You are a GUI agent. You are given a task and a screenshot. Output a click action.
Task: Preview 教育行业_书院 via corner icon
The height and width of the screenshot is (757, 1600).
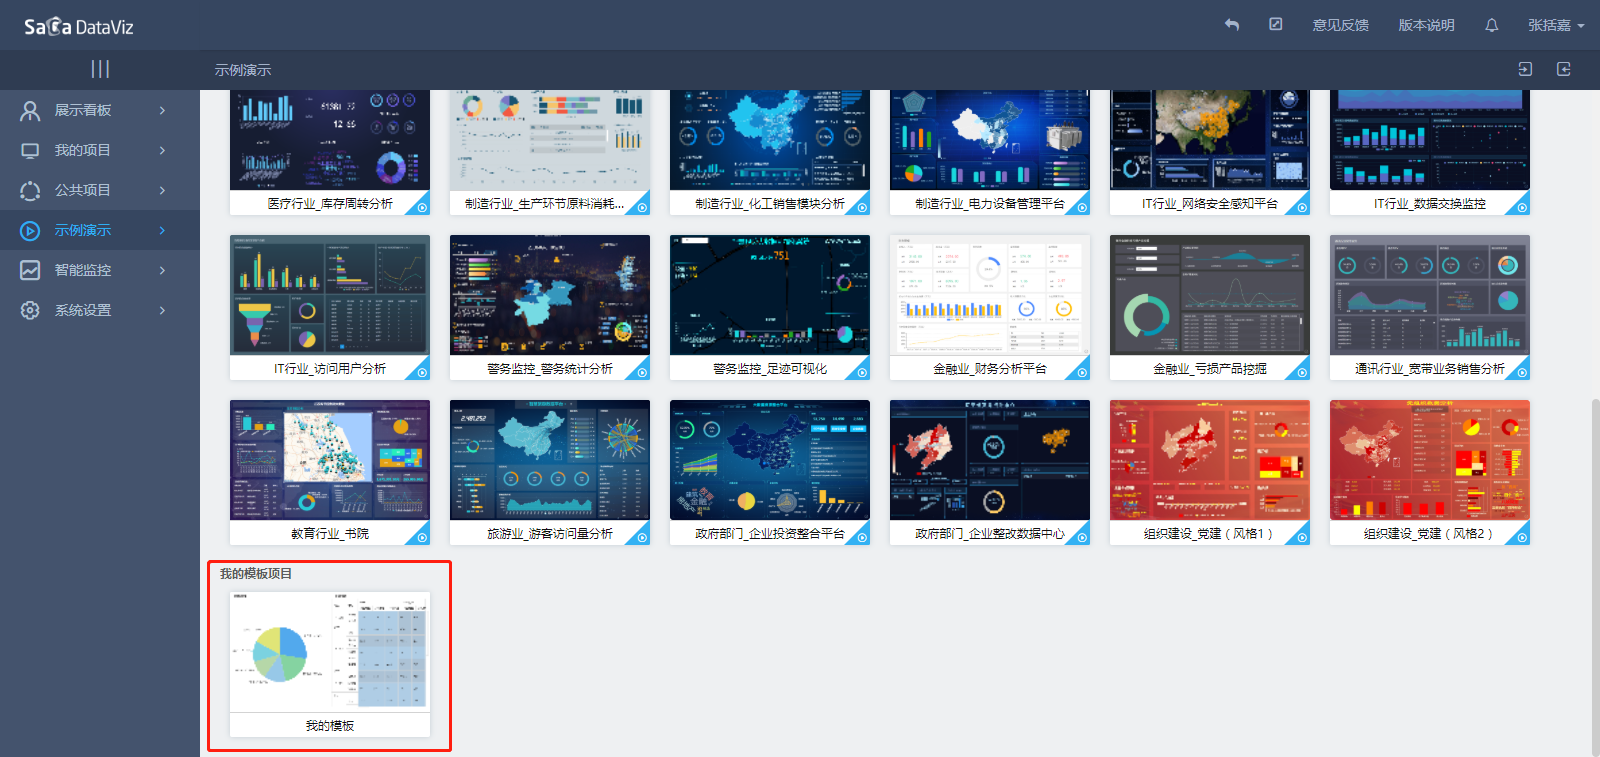[x=422, y=537]
